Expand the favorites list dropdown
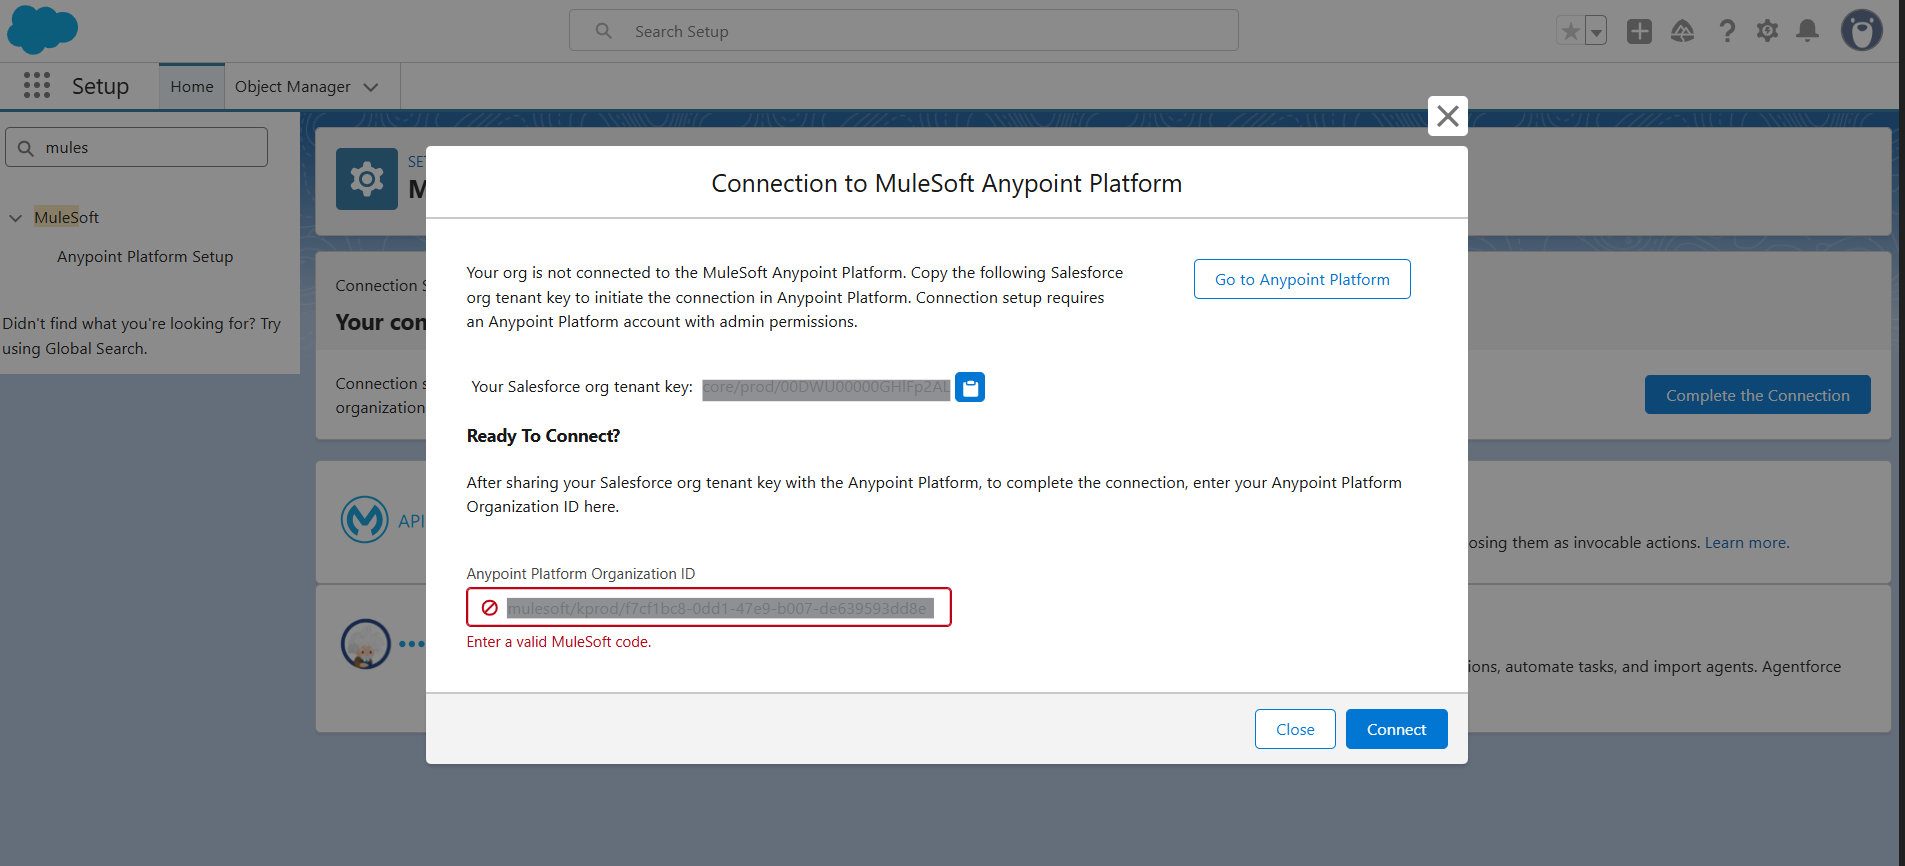The width and height of the screenshot is (1905, 866). pos(1596,31)
